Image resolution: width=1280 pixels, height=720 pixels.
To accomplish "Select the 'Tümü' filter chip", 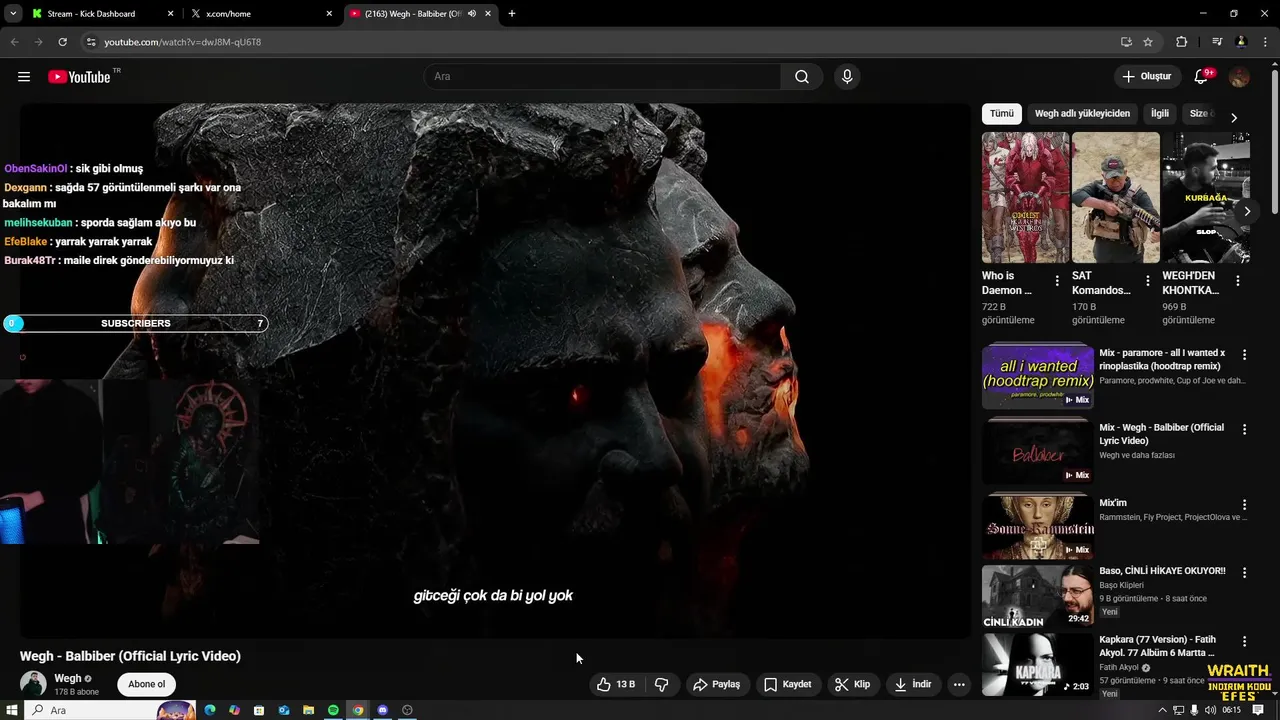I will coord(1002,114).
